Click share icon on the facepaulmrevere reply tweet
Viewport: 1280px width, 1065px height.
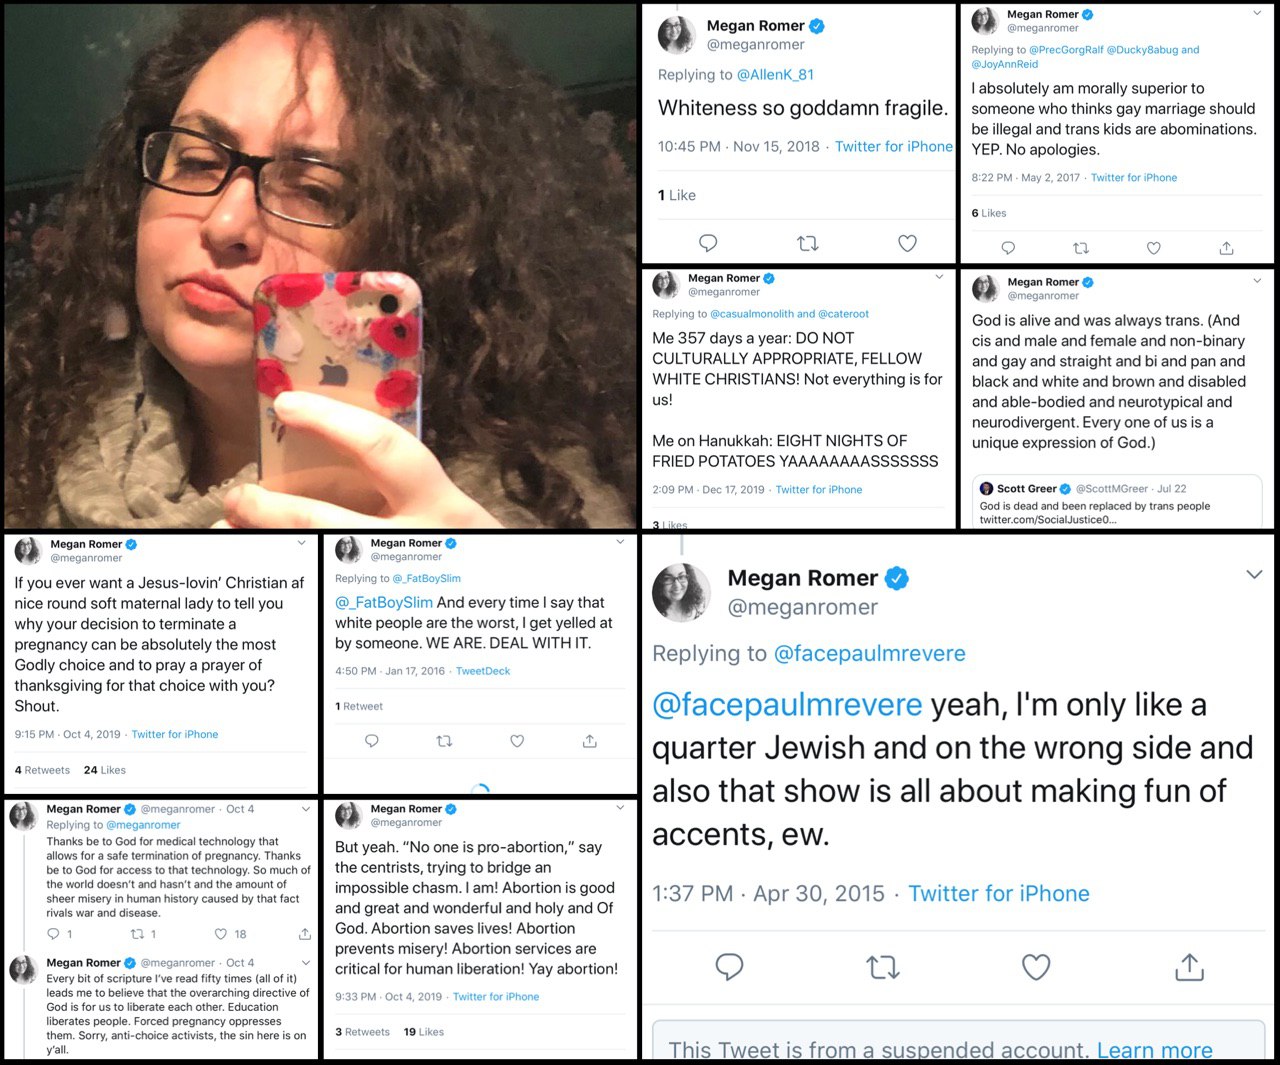(1189, 967)
